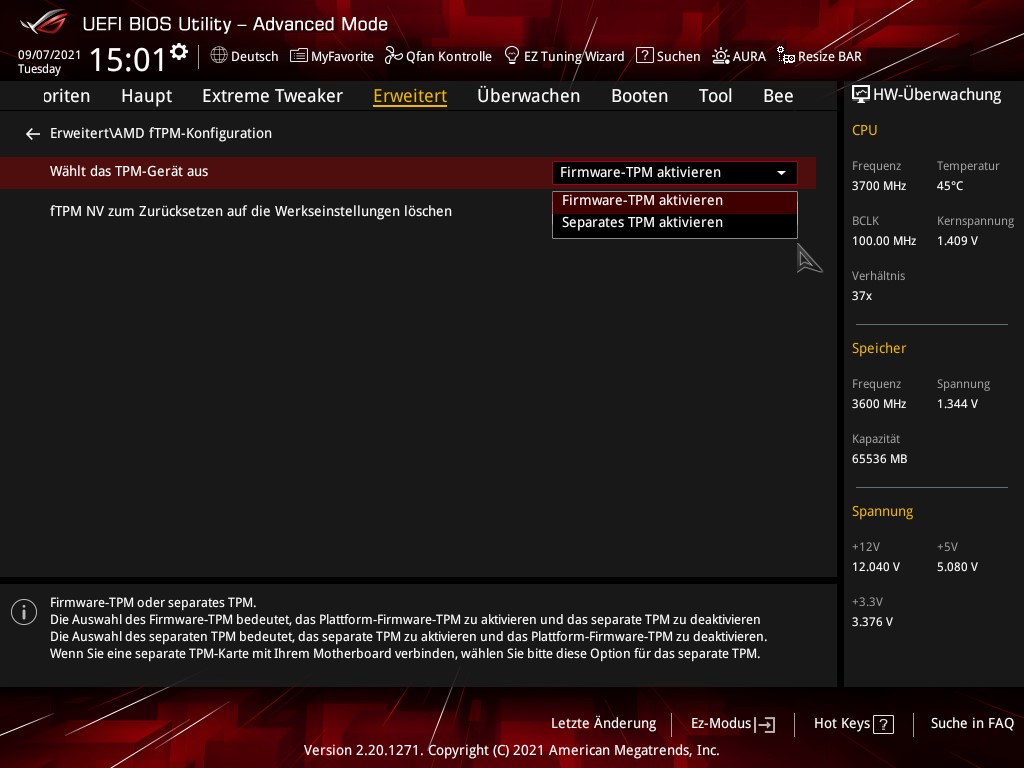Open Suche in FAQ link
Image resolution: width=1024 pixels, height=768 pixels.
tap(972, 724)
